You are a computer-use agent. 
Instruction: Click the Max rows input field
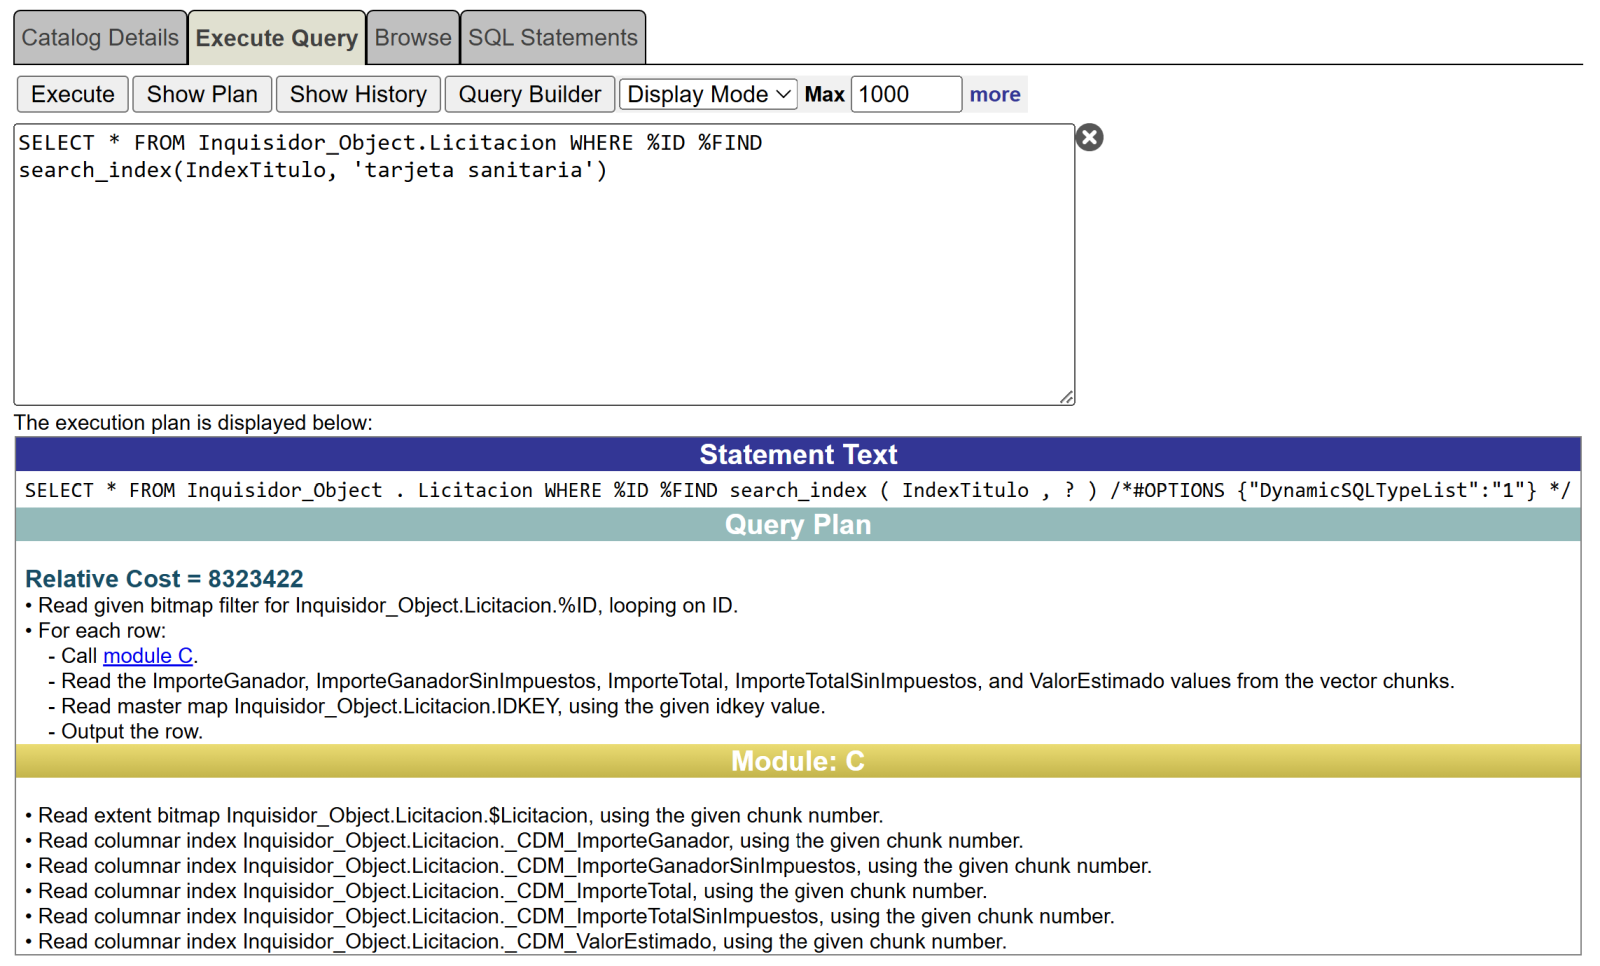pyautogui.click(x=905, y=95)
